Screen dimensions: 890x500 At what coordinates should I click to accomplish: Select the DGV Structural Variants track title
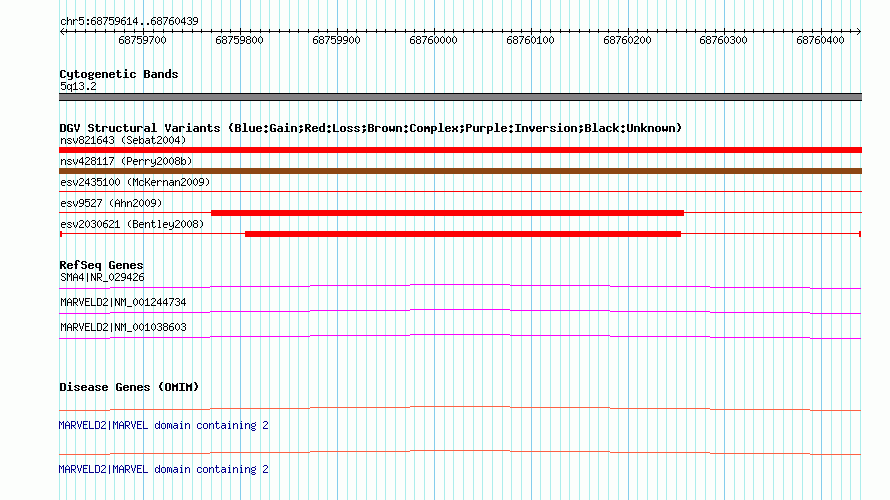click(x=371, y=128)
